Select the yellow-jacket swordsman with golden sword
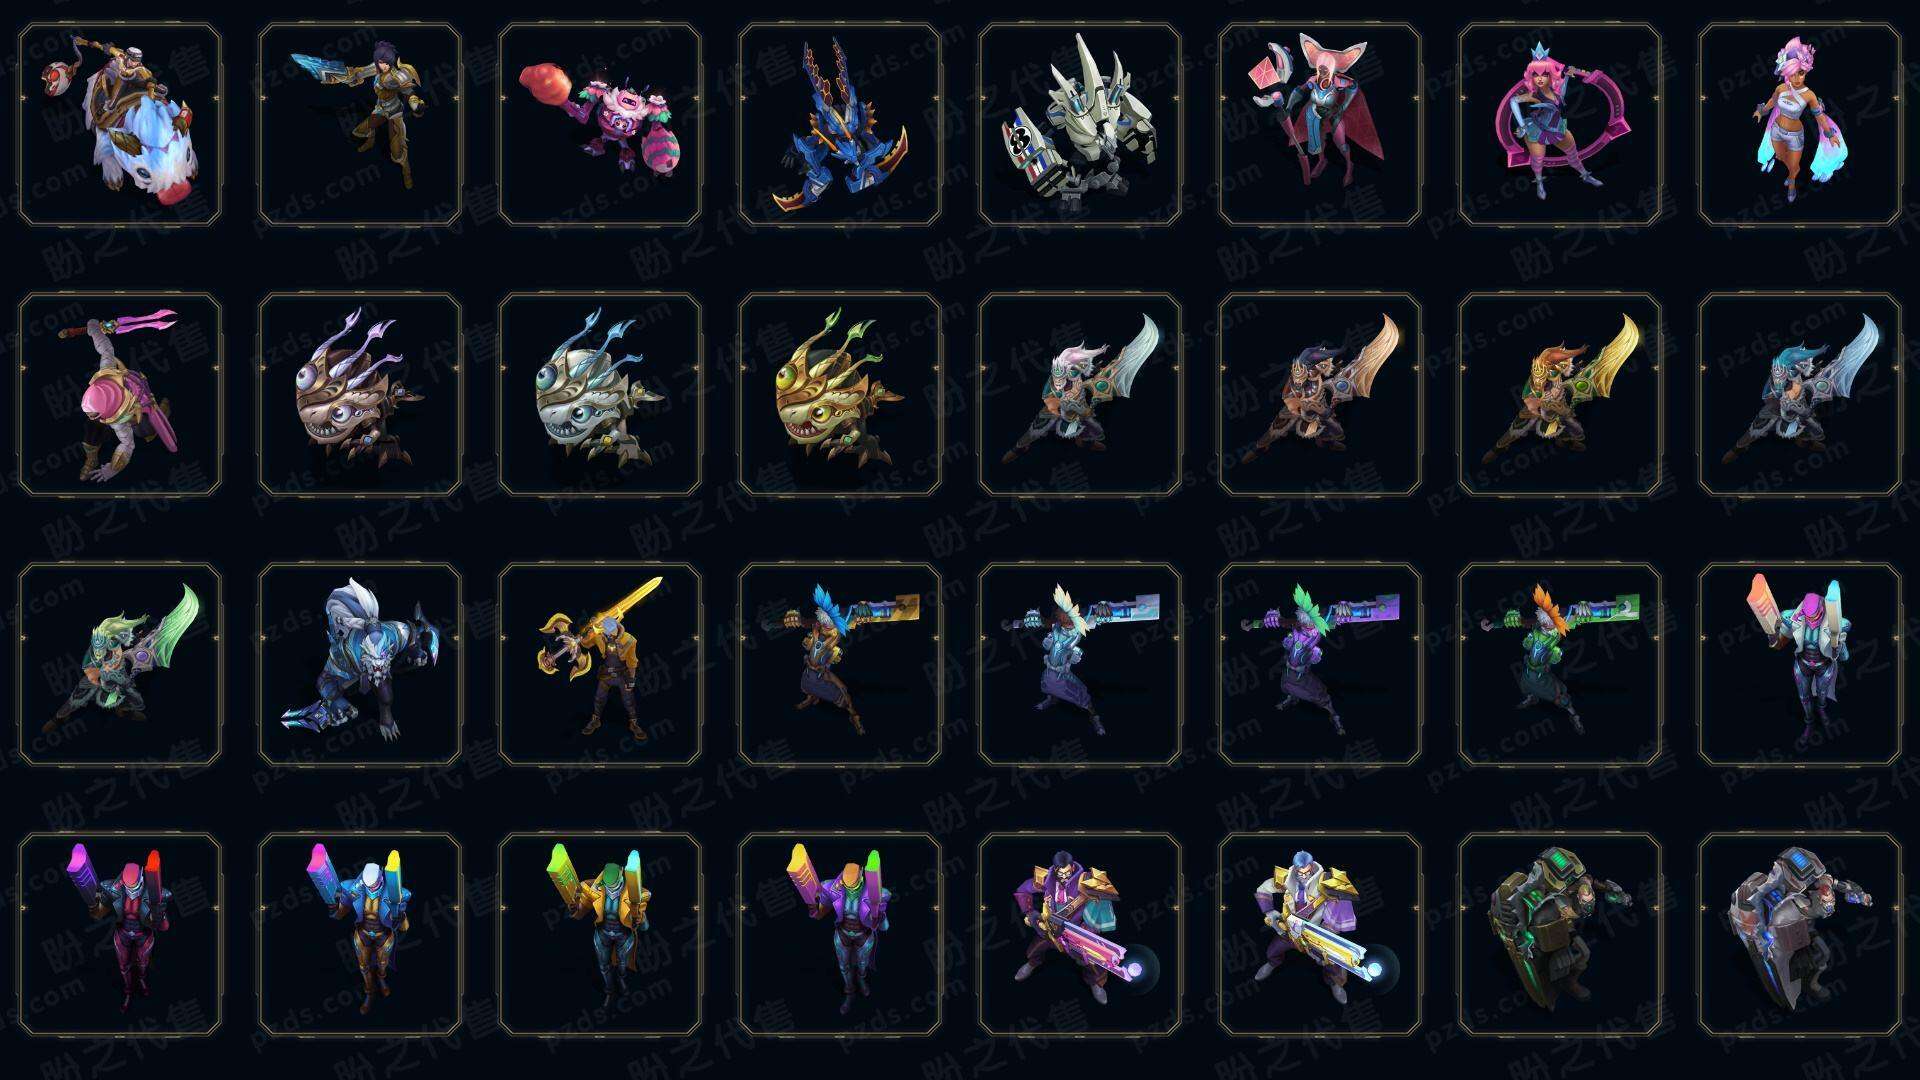1920x1080 pixels. pyautogui.click(x=600, y=664)
